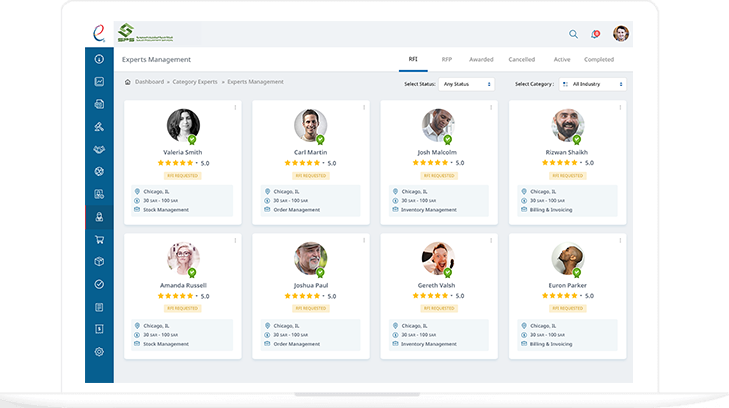
Task: Open options menu on Rizwan Shaikh card
Action: [620, 107]
